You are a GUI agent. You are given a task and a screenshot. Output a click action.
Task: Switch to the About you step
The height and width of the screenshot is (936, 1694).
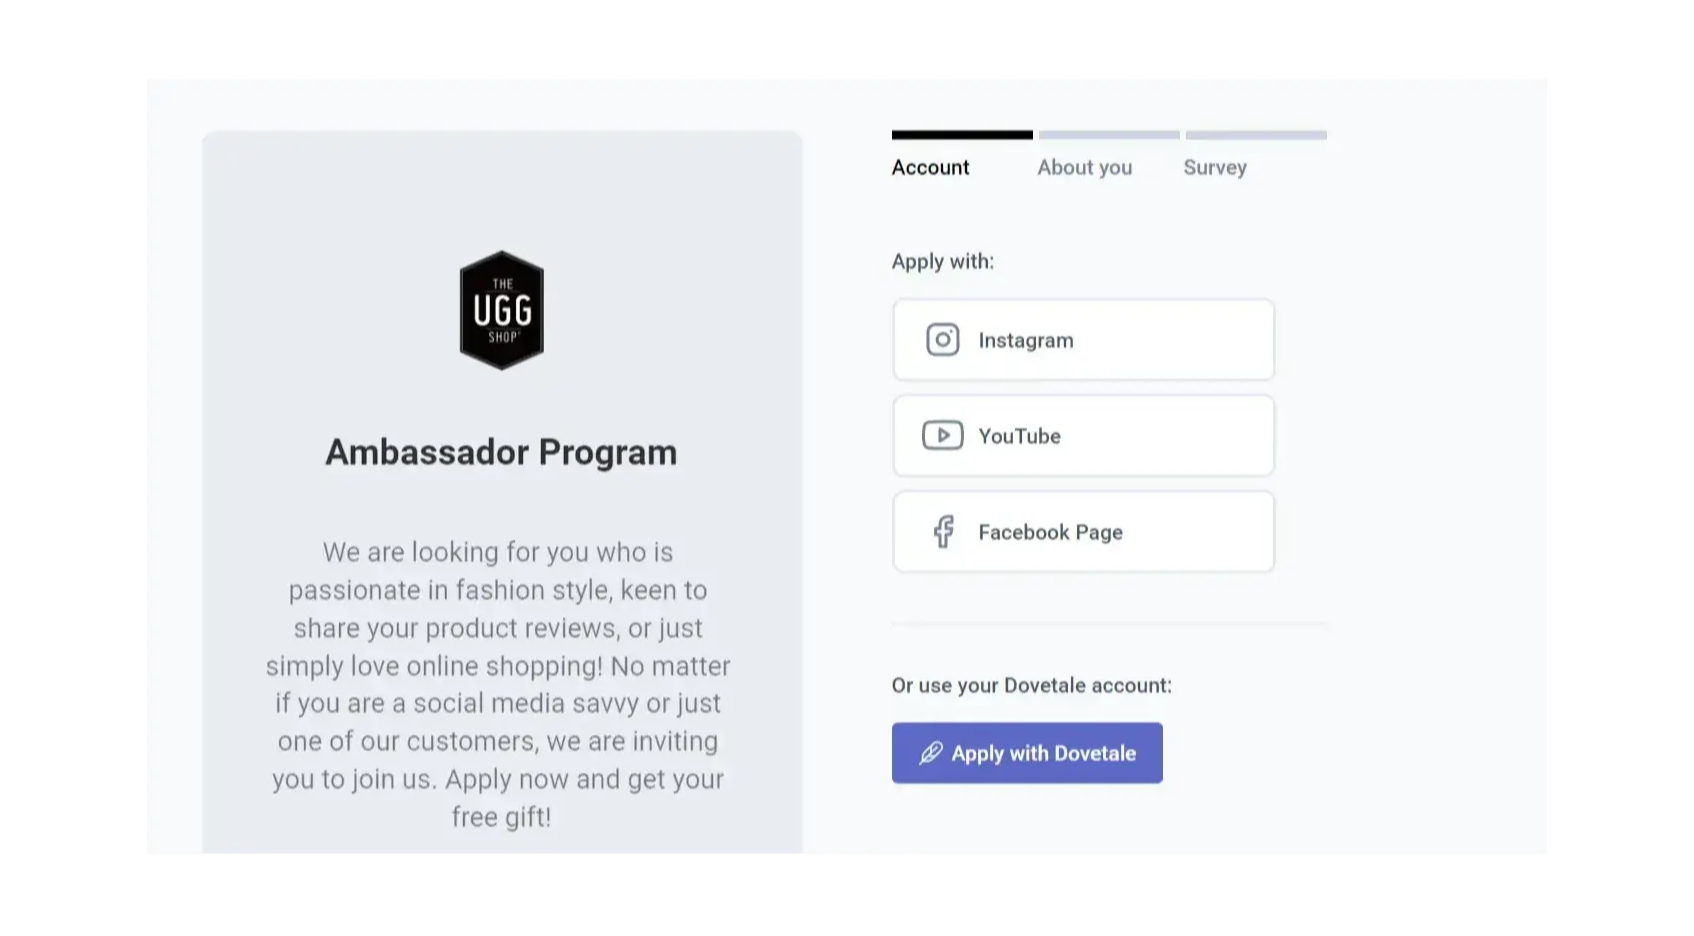click(1084, 167)
